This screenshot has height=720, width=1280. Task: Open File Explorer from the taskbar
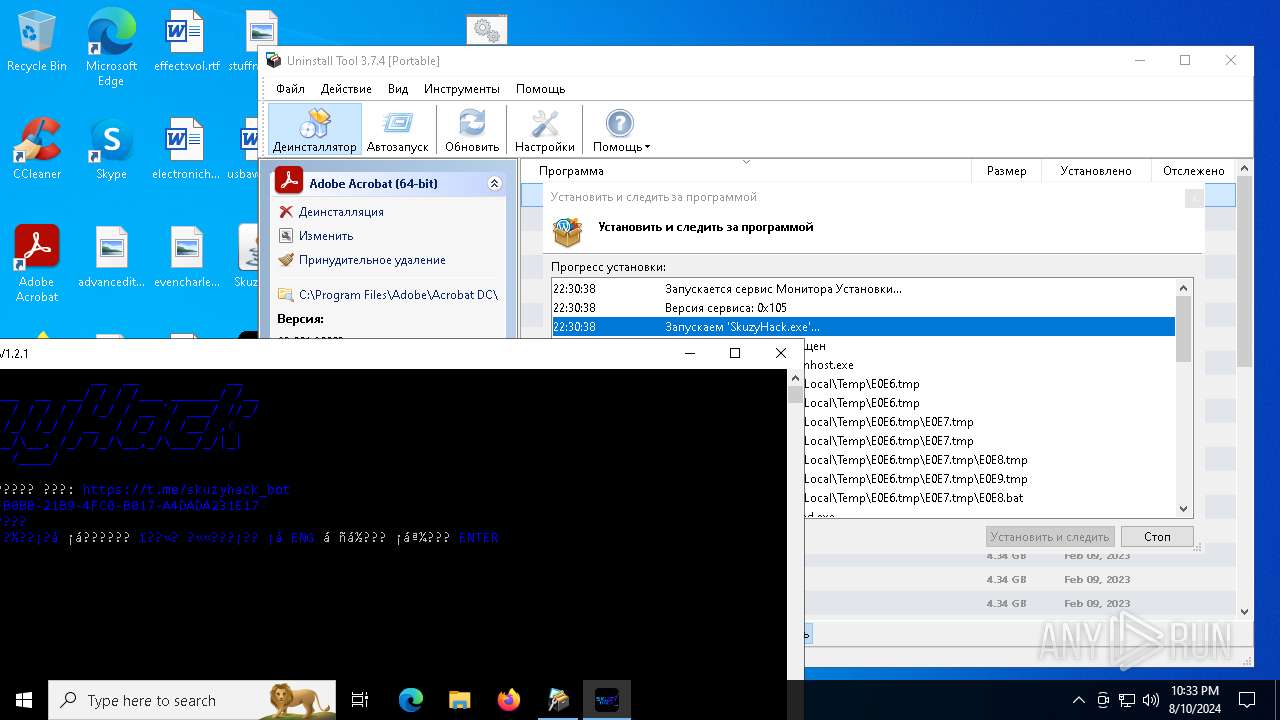coord(459,700)
